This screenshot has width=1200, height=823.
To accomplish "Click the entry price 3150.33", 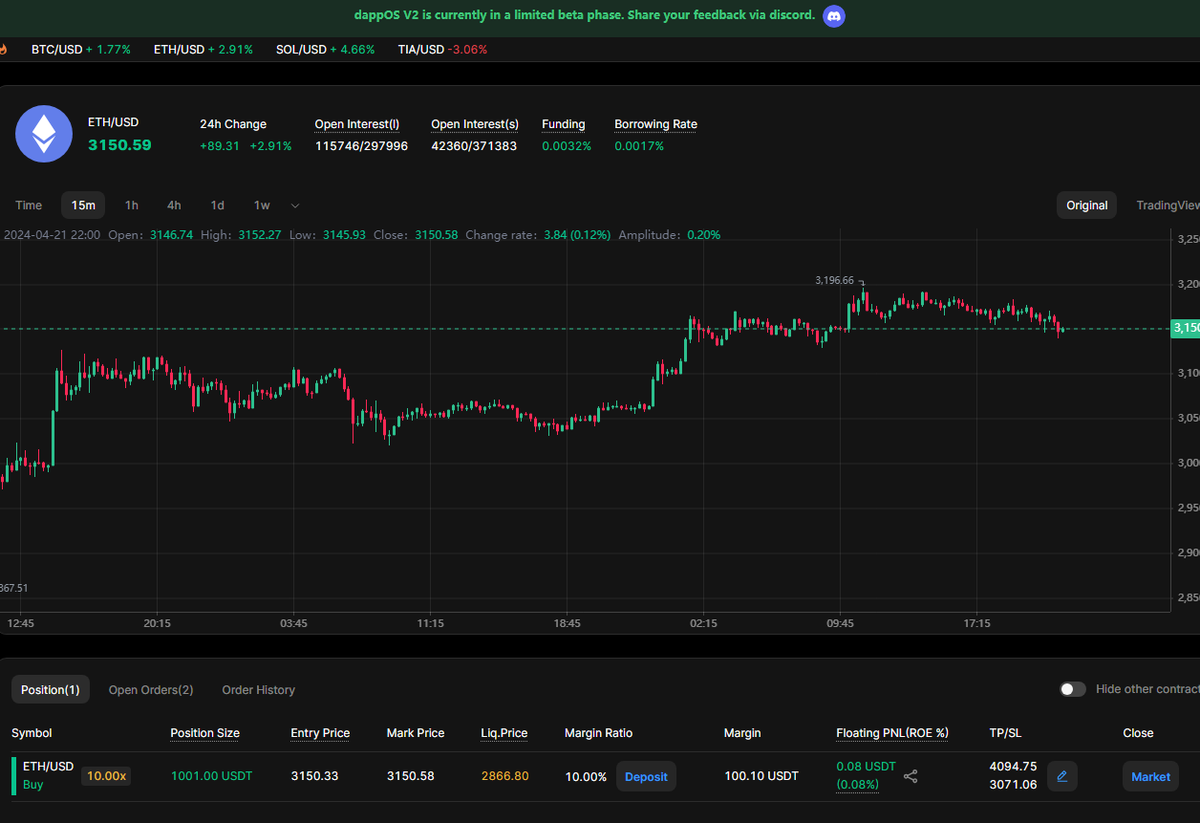I will point(315,776).
